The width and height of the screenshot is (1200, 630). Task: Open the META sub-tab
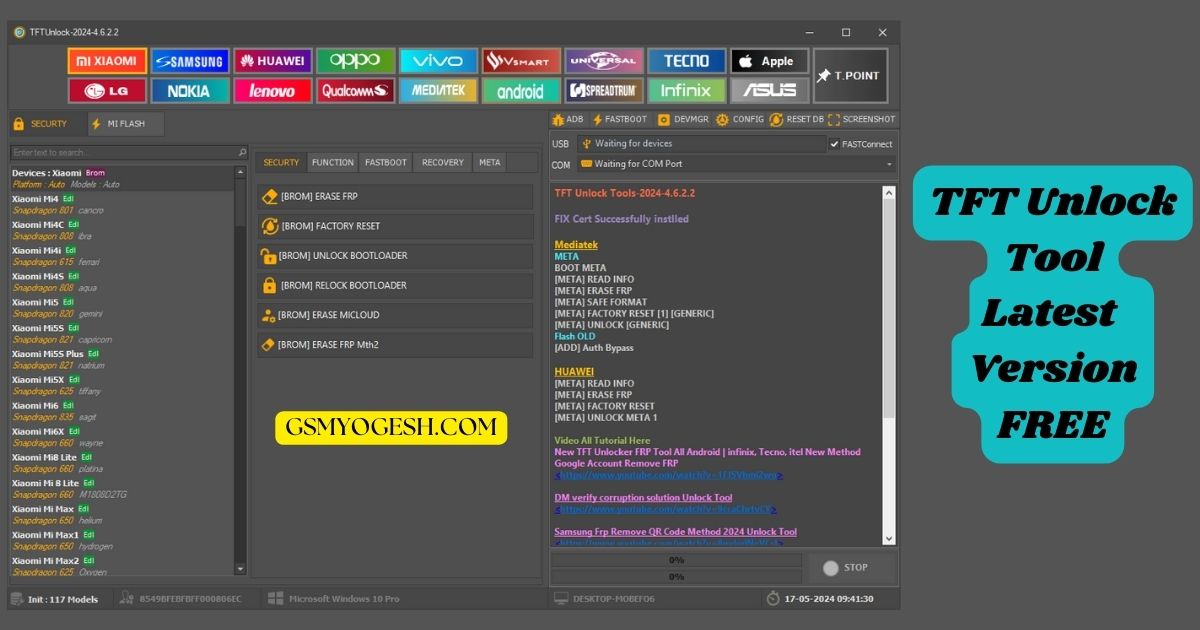[490, 162]
